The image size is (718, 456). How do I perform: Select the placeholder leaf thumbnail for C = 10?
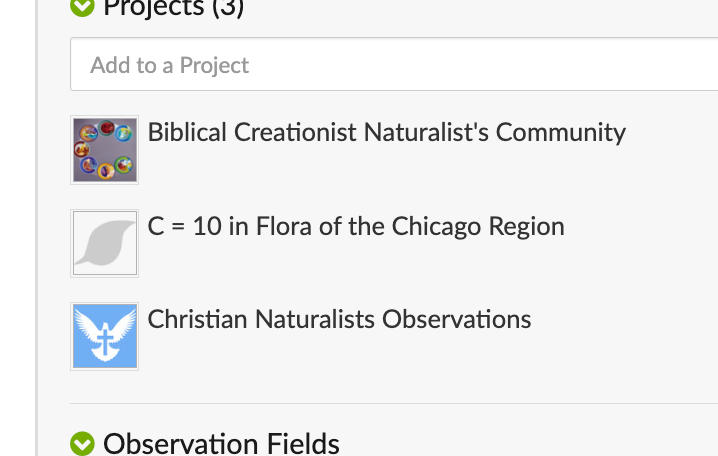105,243
